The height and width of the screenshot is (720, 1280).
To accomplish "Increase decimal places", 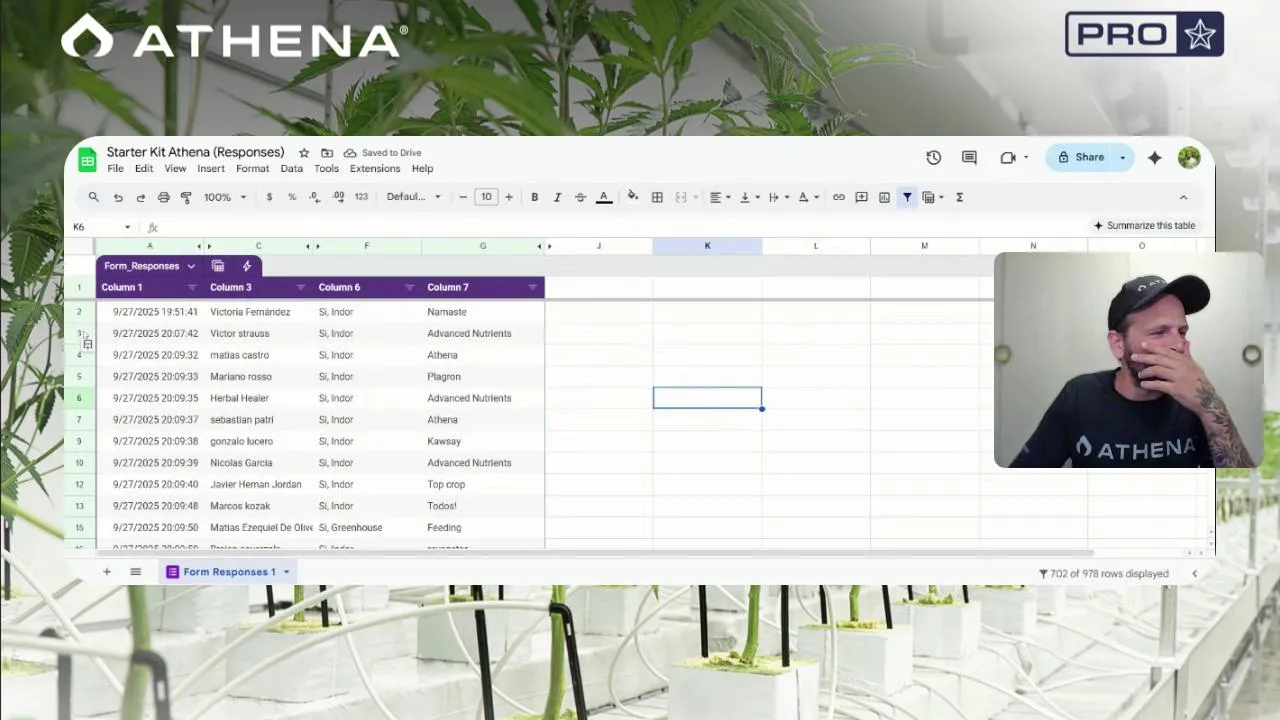I will pos(338,197).
